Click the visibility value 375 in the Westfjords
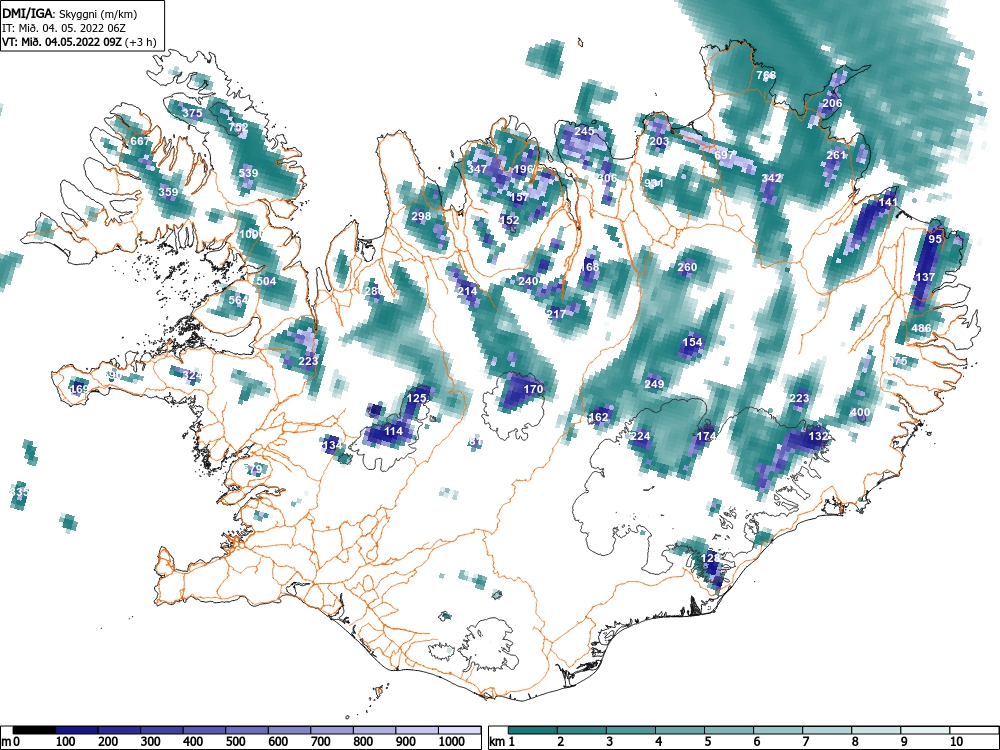Viewport: 1000px width, 750px height. pos(192,114)
